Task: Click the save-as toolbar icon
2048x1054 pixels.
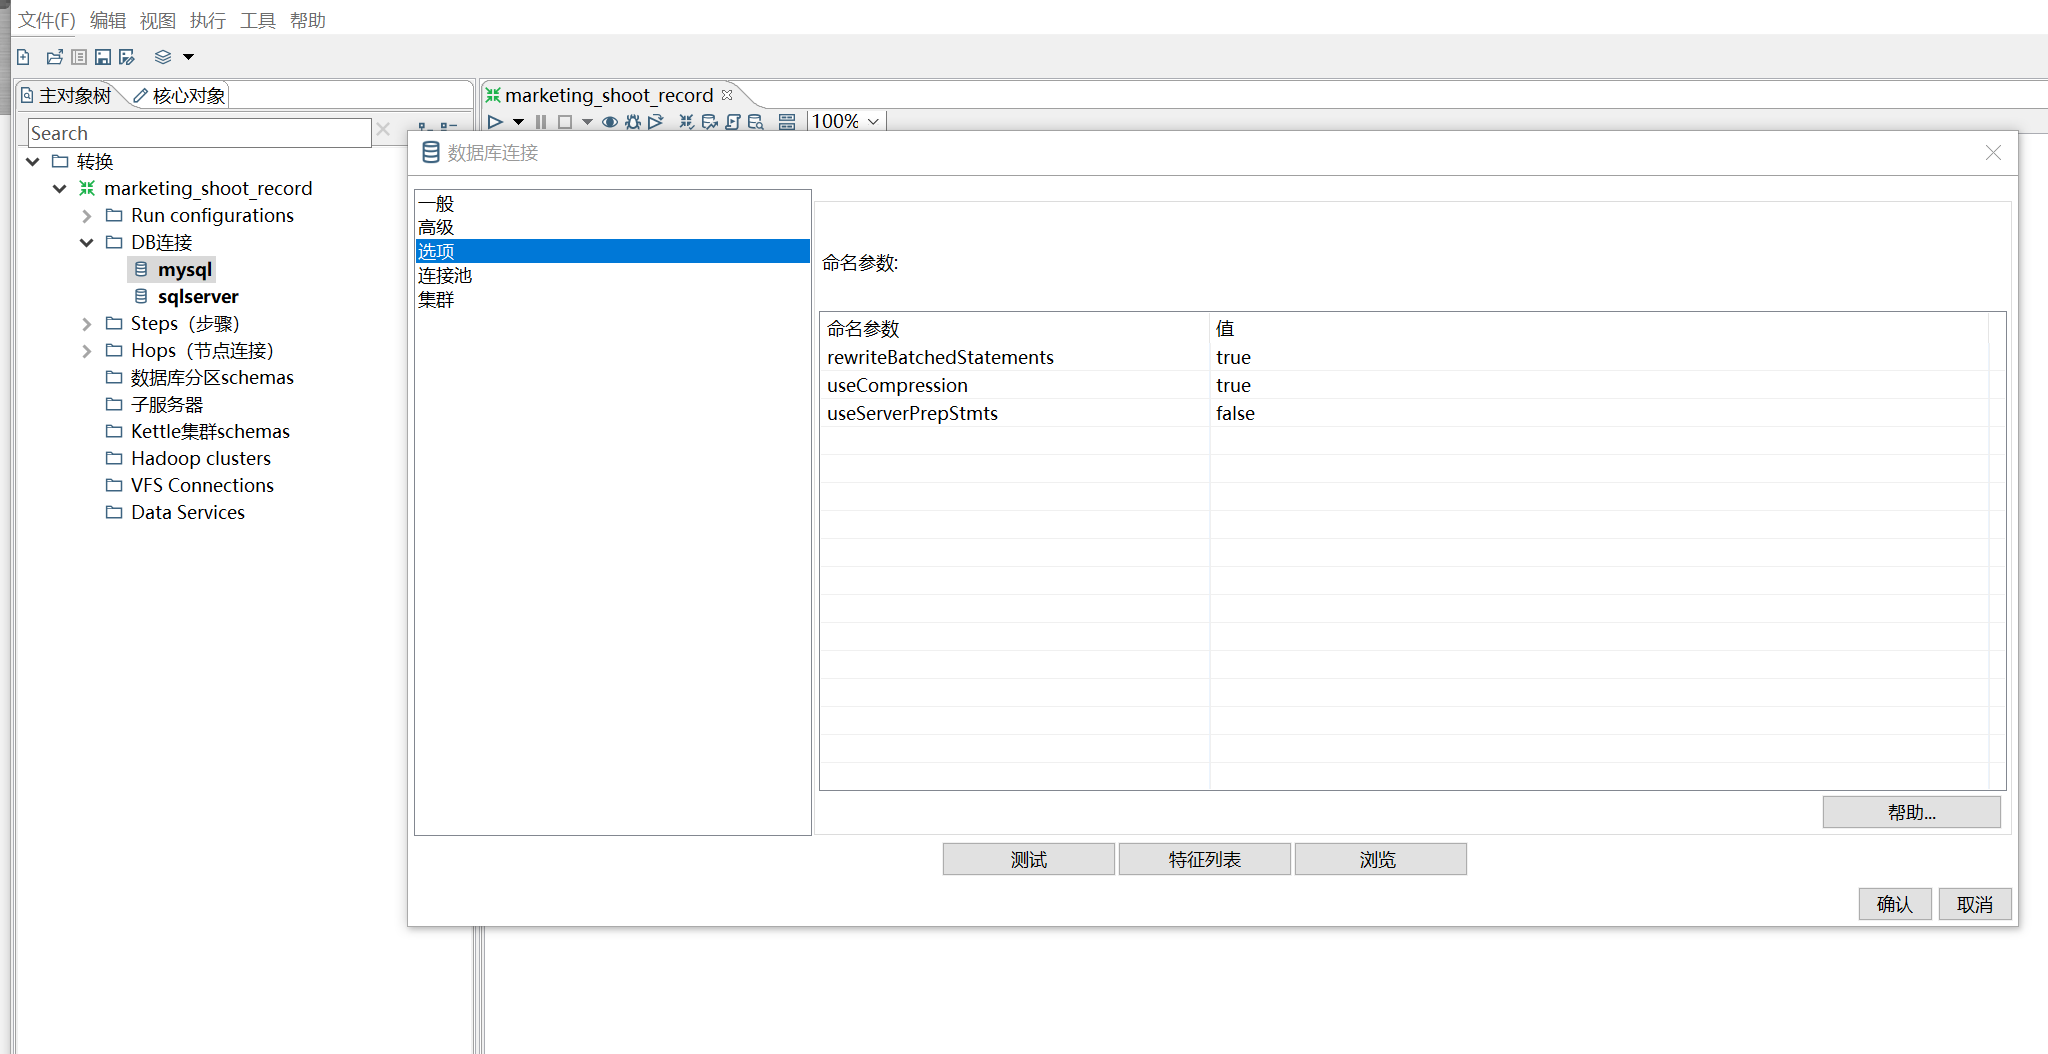Action: tap(127, 57)
